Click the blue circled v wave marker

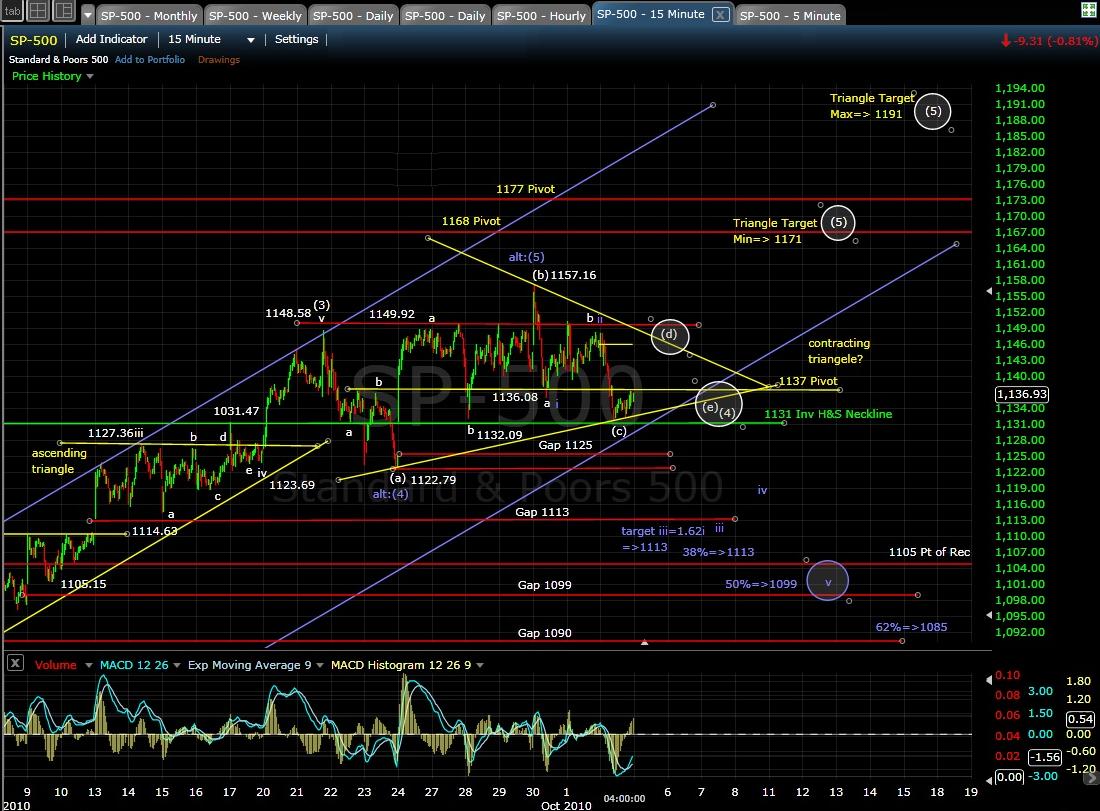pos(828,582)
